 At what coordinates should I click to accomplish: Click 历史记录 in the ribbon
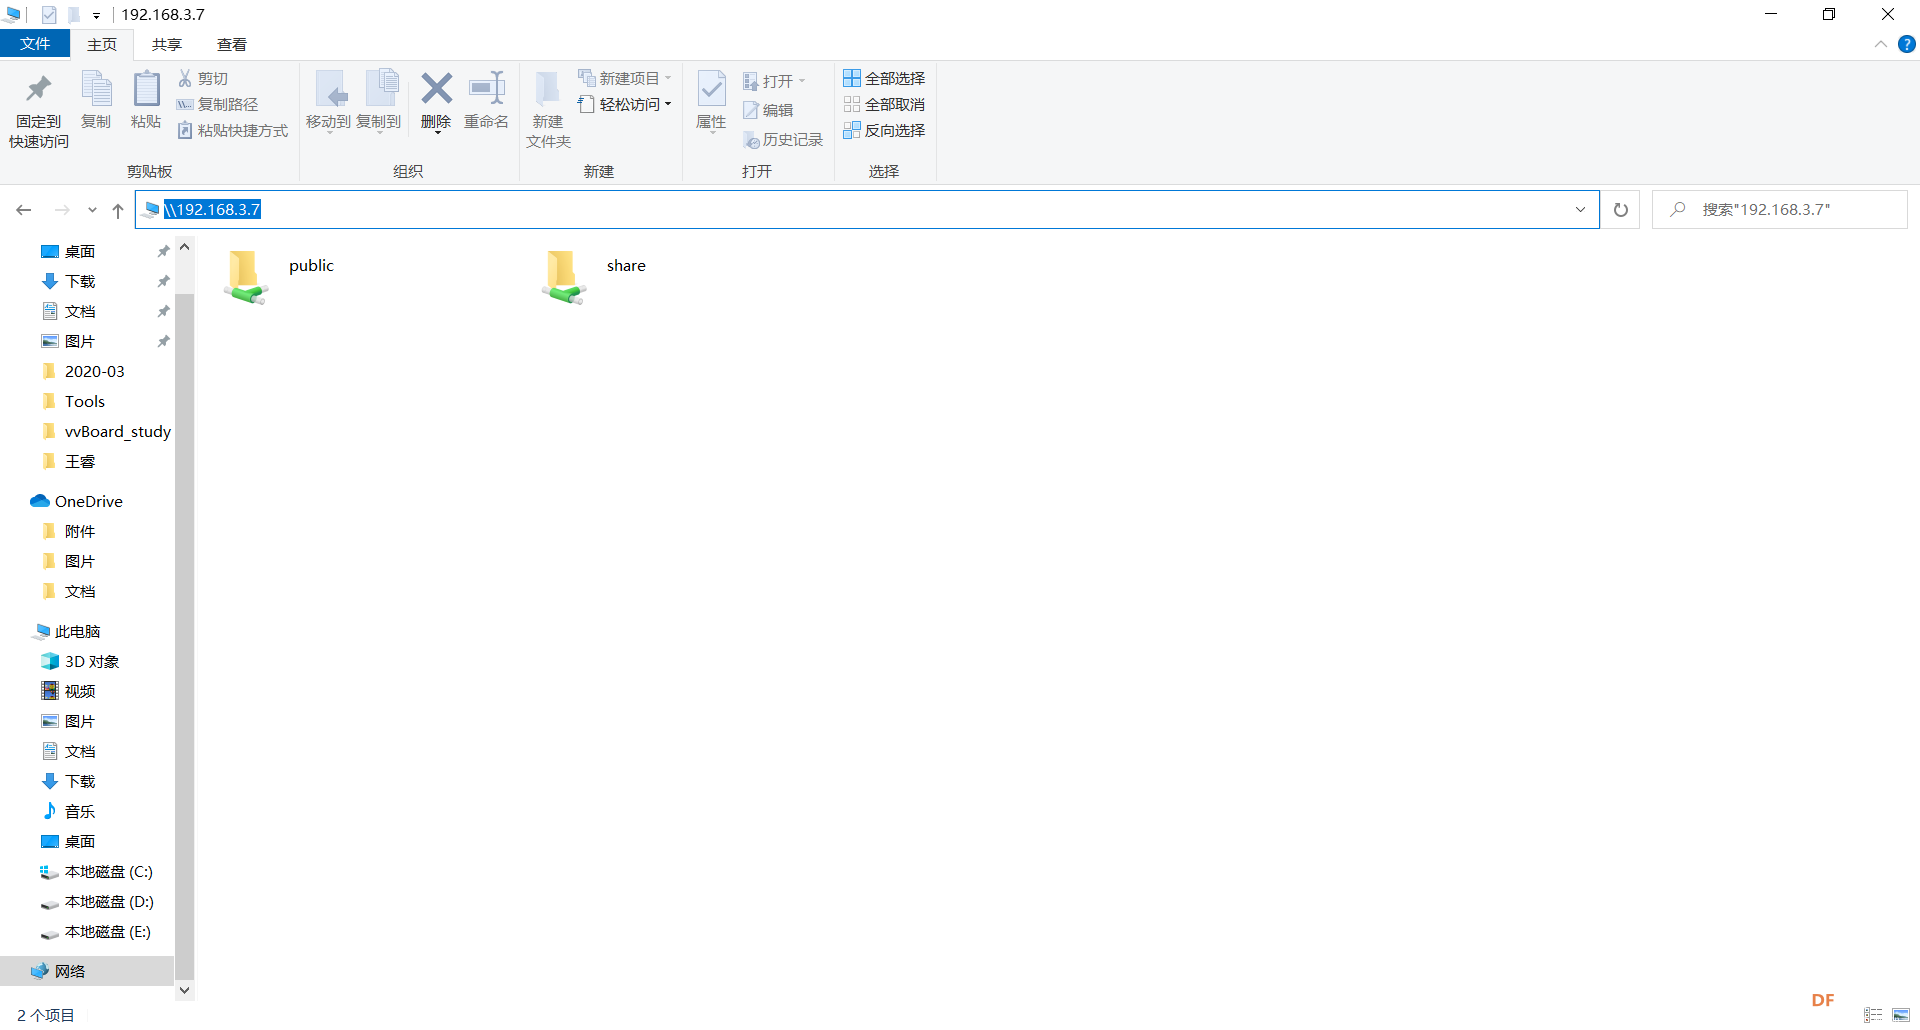[783, 140]
